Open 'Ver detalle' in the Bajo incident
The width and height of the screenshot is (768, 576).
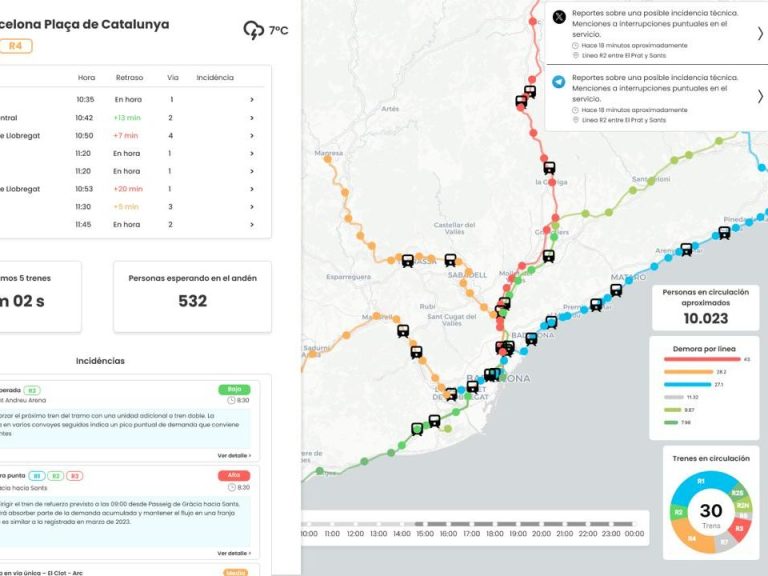234,455
